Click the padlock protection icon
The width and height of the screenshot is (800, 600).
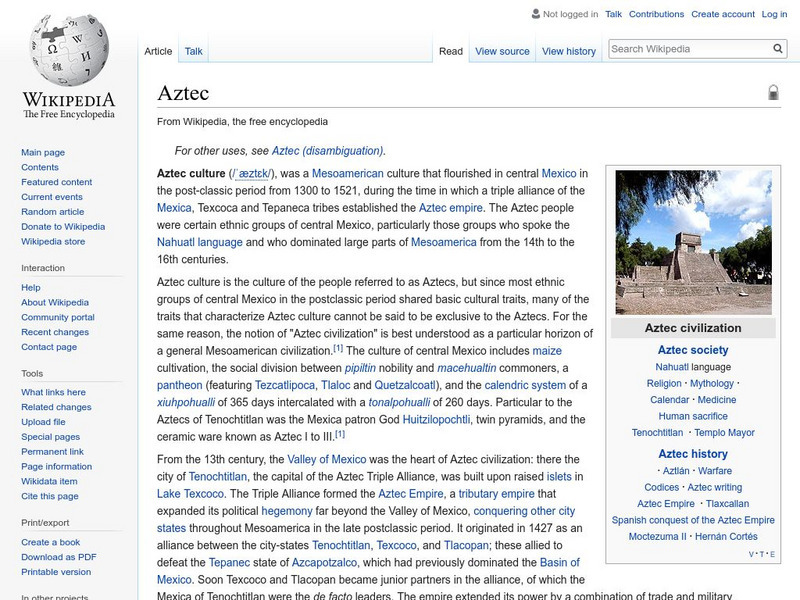pos(773,93)
